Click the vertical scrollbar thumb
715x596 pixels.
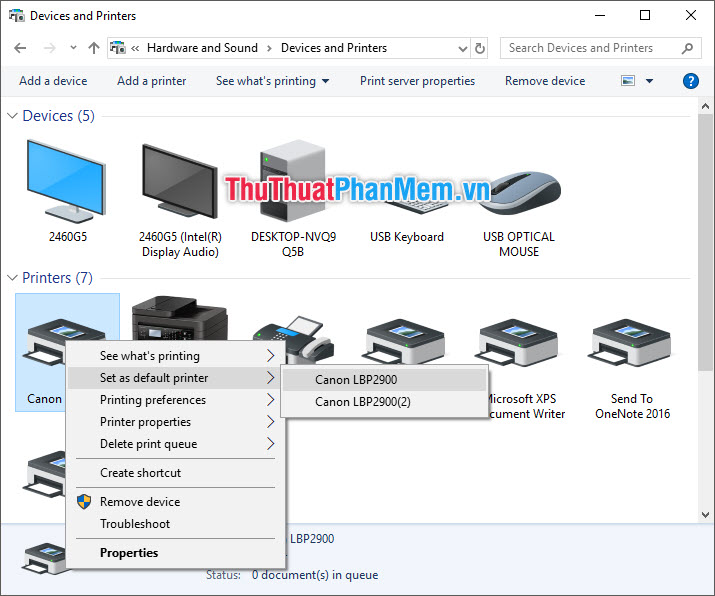tap(705, 243)
